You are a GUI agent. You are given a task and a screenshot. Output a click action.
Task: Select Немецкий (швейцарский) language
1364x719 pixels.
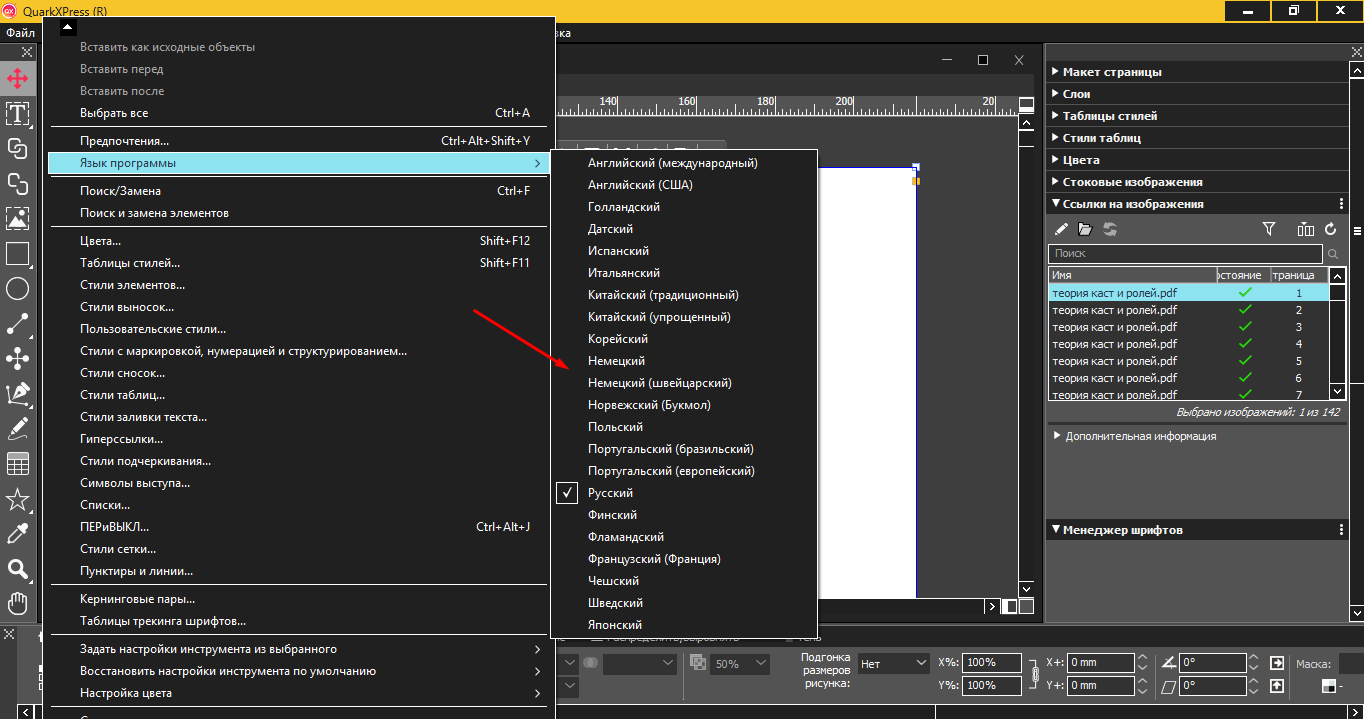(684, 383)
